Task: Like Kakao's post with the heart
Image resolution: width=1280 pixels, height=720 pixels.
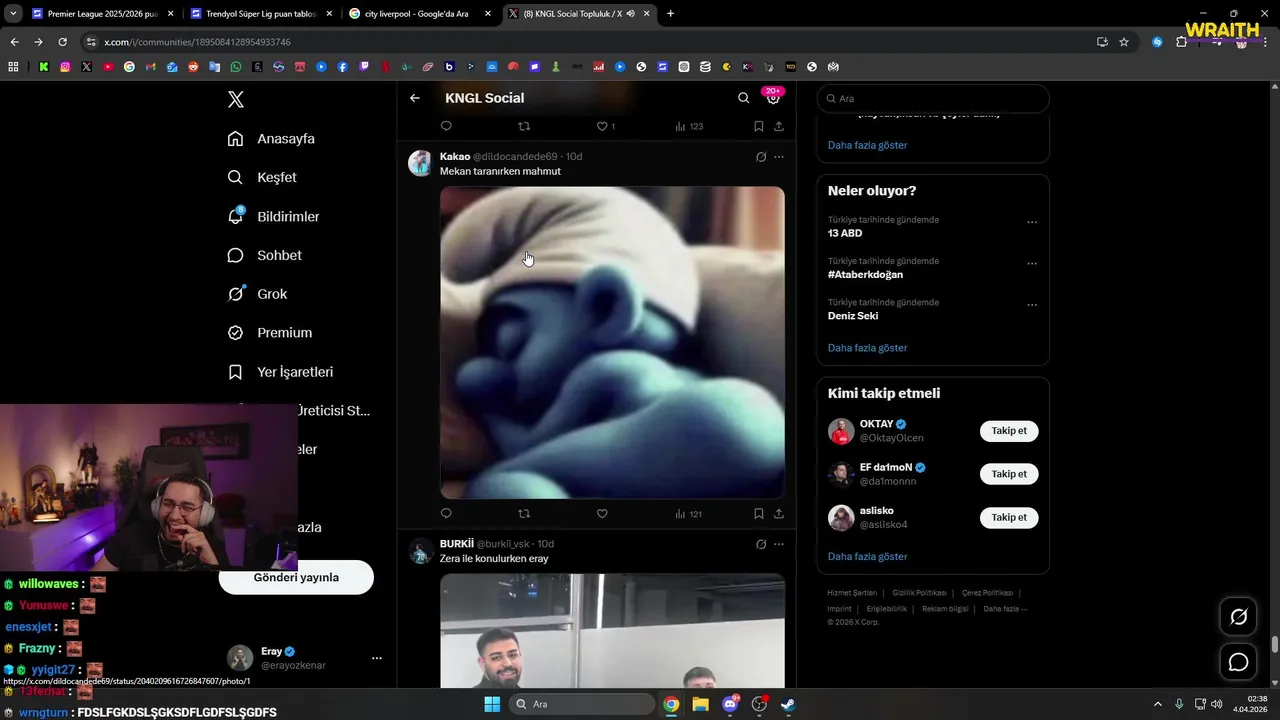Action: 602,514
